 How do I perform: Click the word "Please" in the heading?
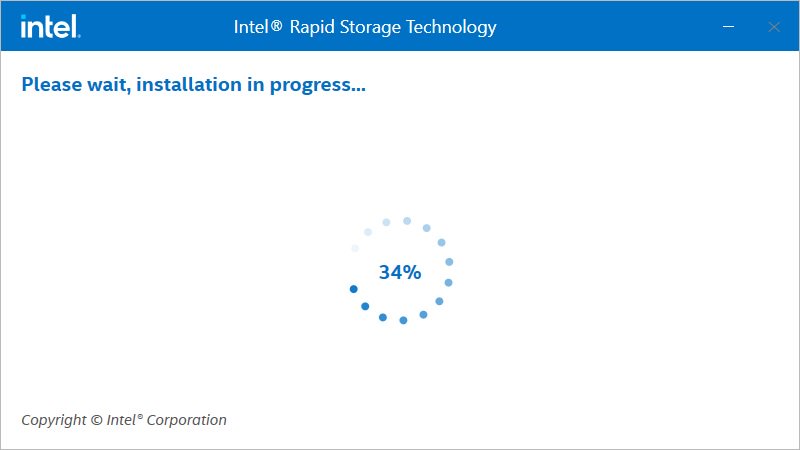pyautogui.click(x=50, y=85)
